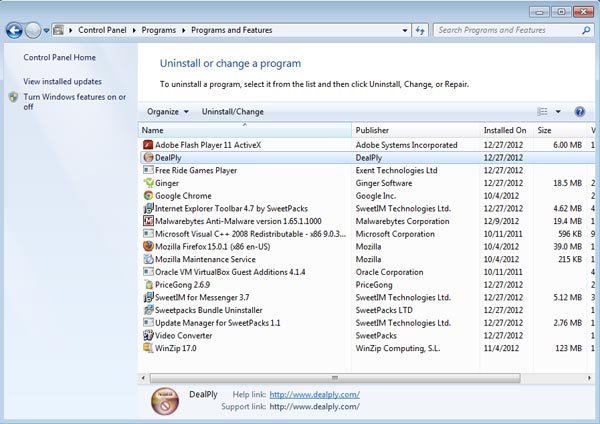Select the Ginger Software publisher cell

coord(384,183)
